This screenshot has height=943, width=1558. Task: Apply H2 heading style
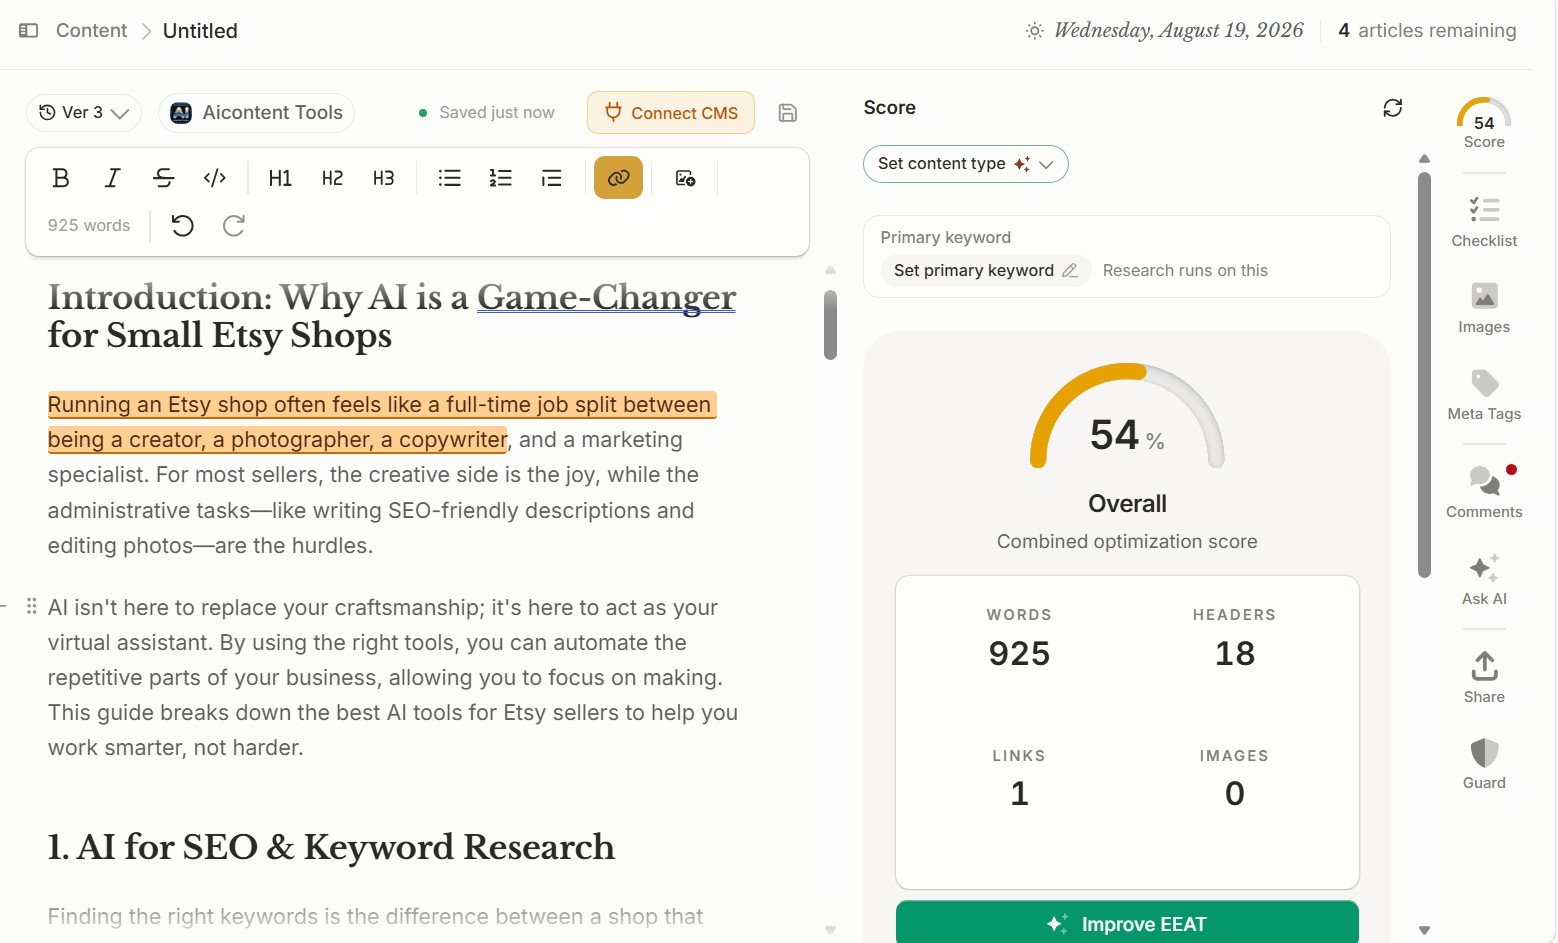[332, 178]
